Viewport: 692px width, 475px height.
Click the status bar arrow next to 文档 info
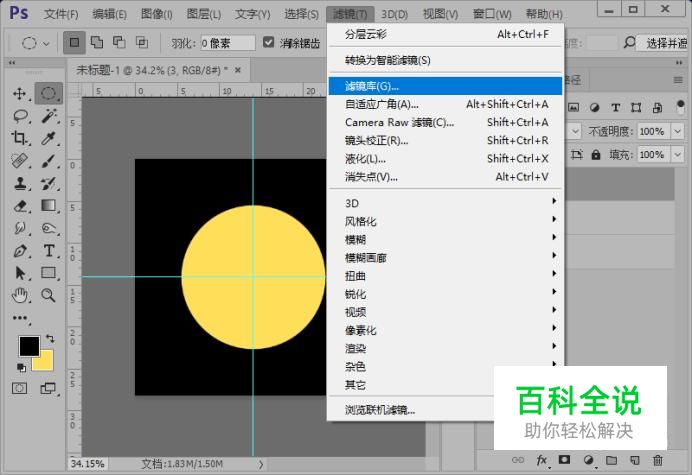pyautogui.click(x=261, y=464)
